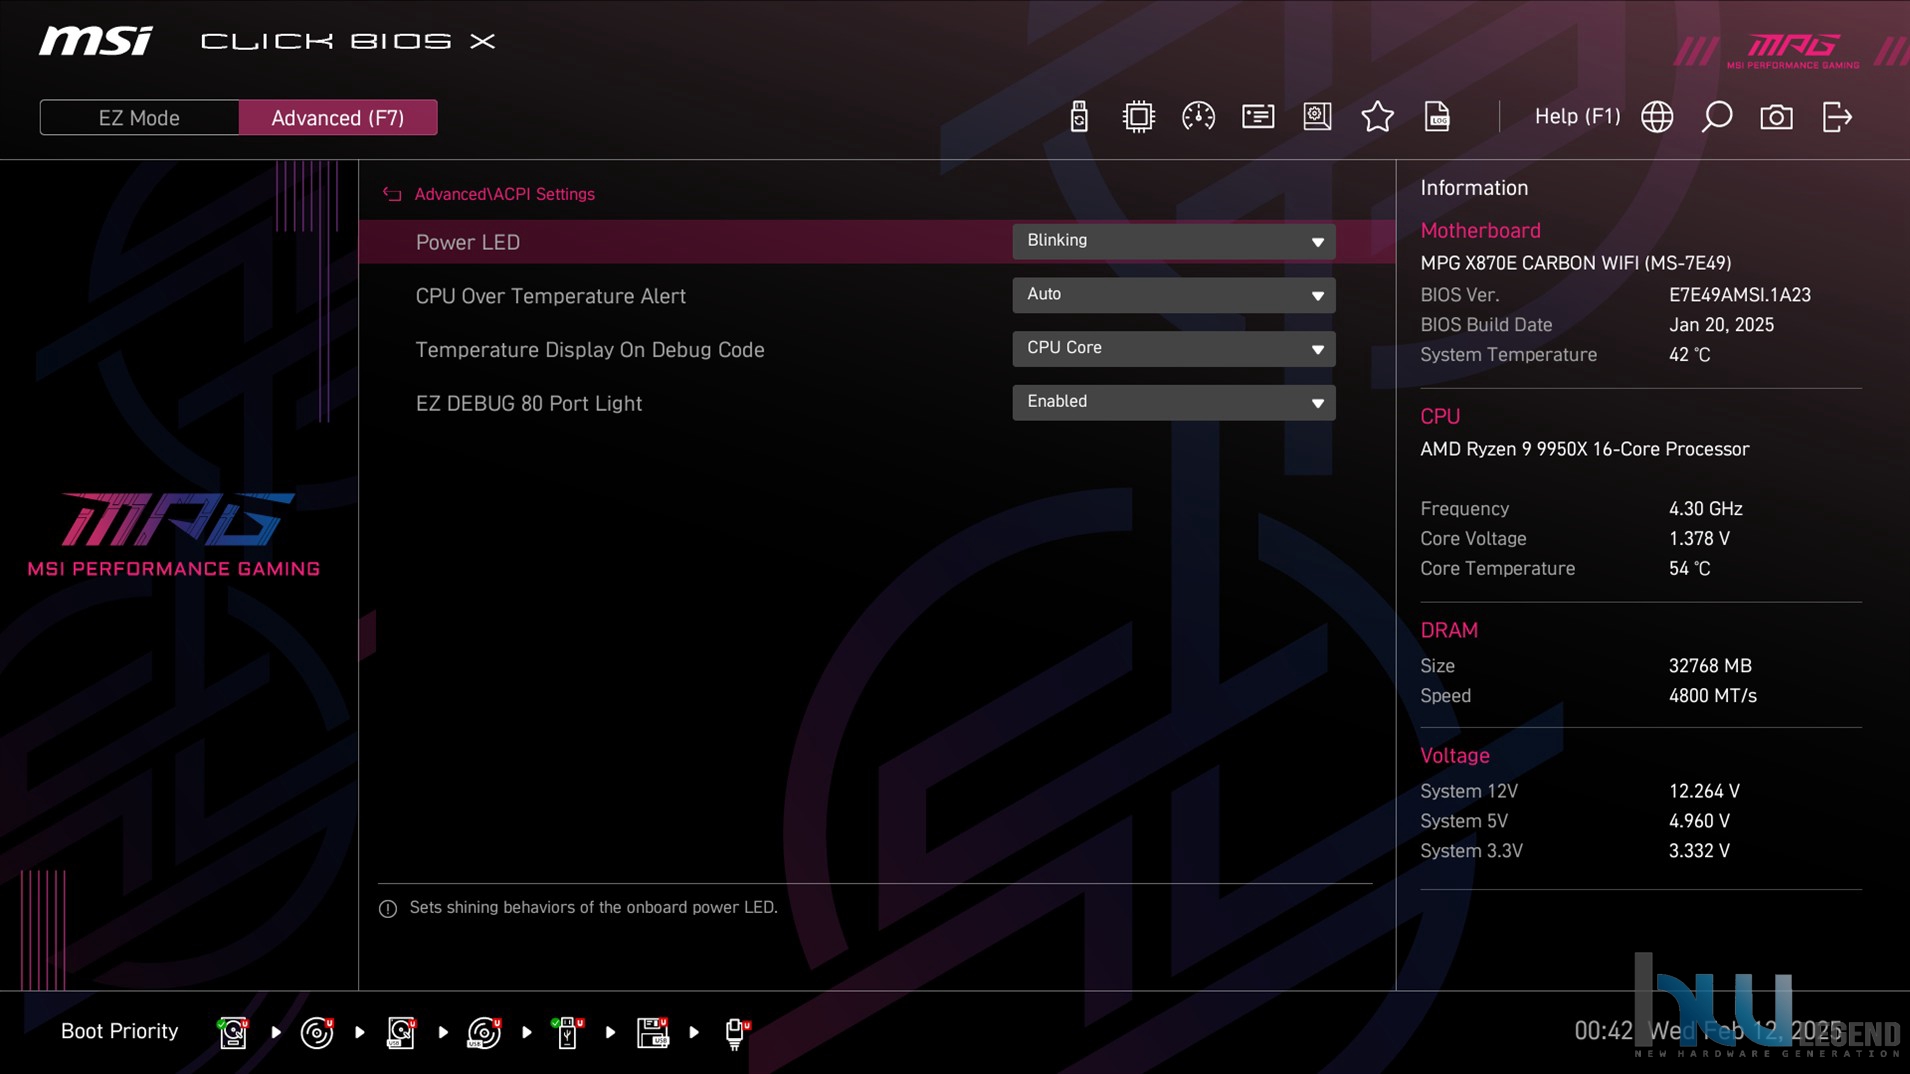Click the MSI logo

point(96,41)
